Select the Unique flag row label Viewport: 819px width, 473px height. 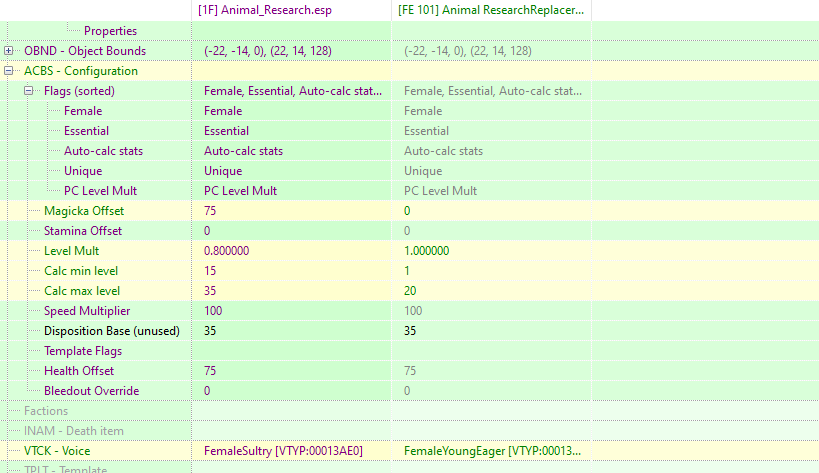(x=83, y=171)
